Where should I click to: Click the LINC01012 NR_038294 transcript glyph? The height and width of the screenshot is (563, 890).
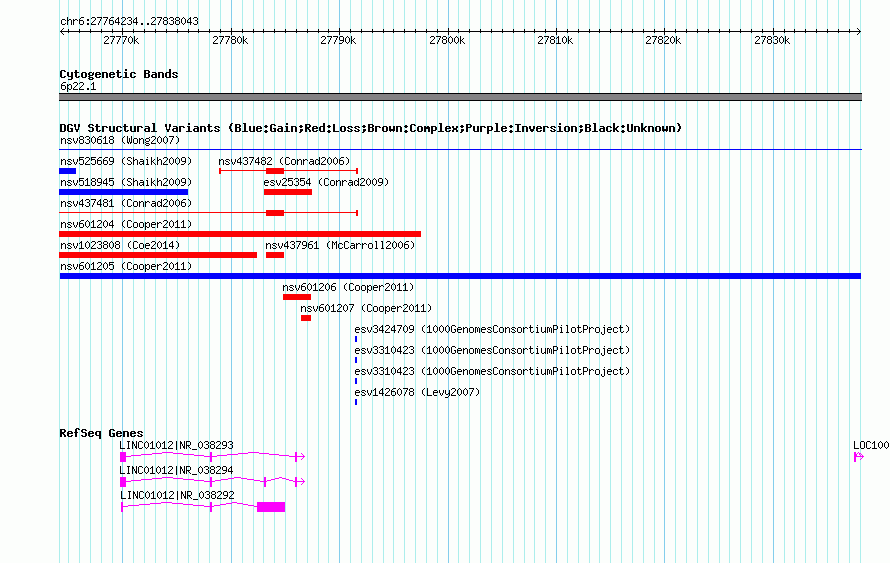(x=213, y=481)
